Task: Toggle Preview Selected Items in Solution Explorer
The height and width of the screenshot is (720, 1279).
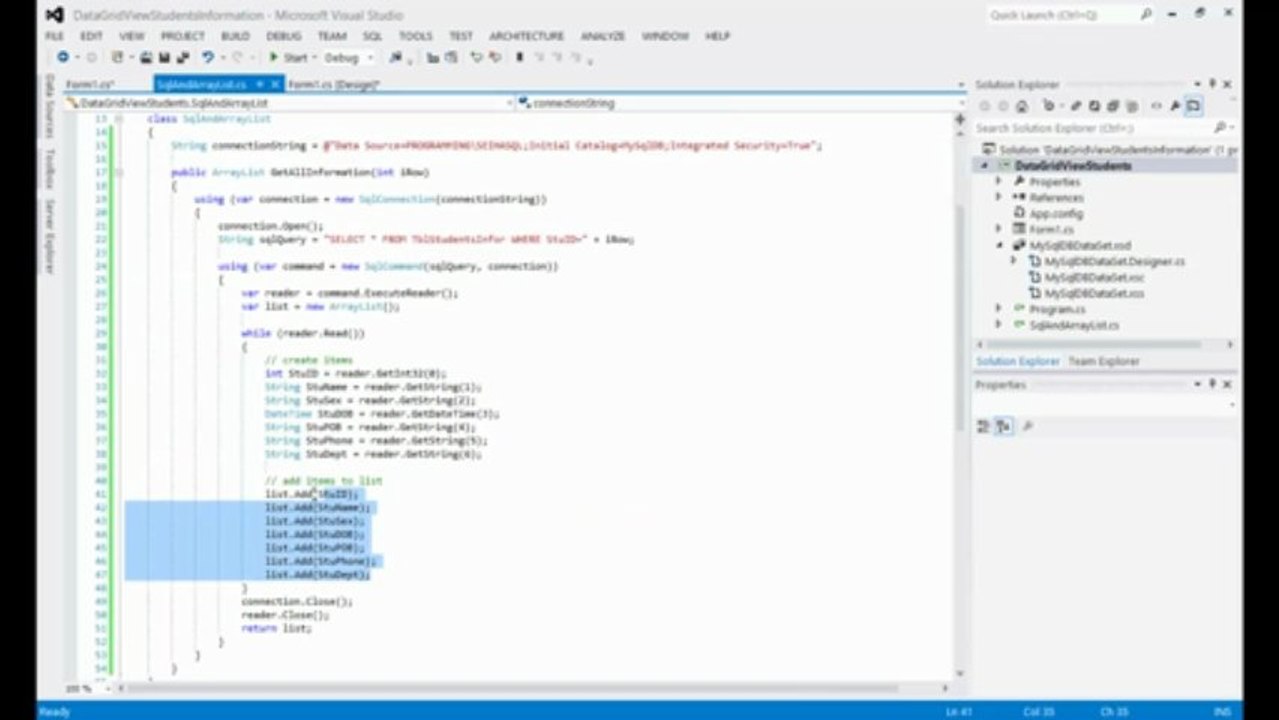Action: tap(1193, 106)
